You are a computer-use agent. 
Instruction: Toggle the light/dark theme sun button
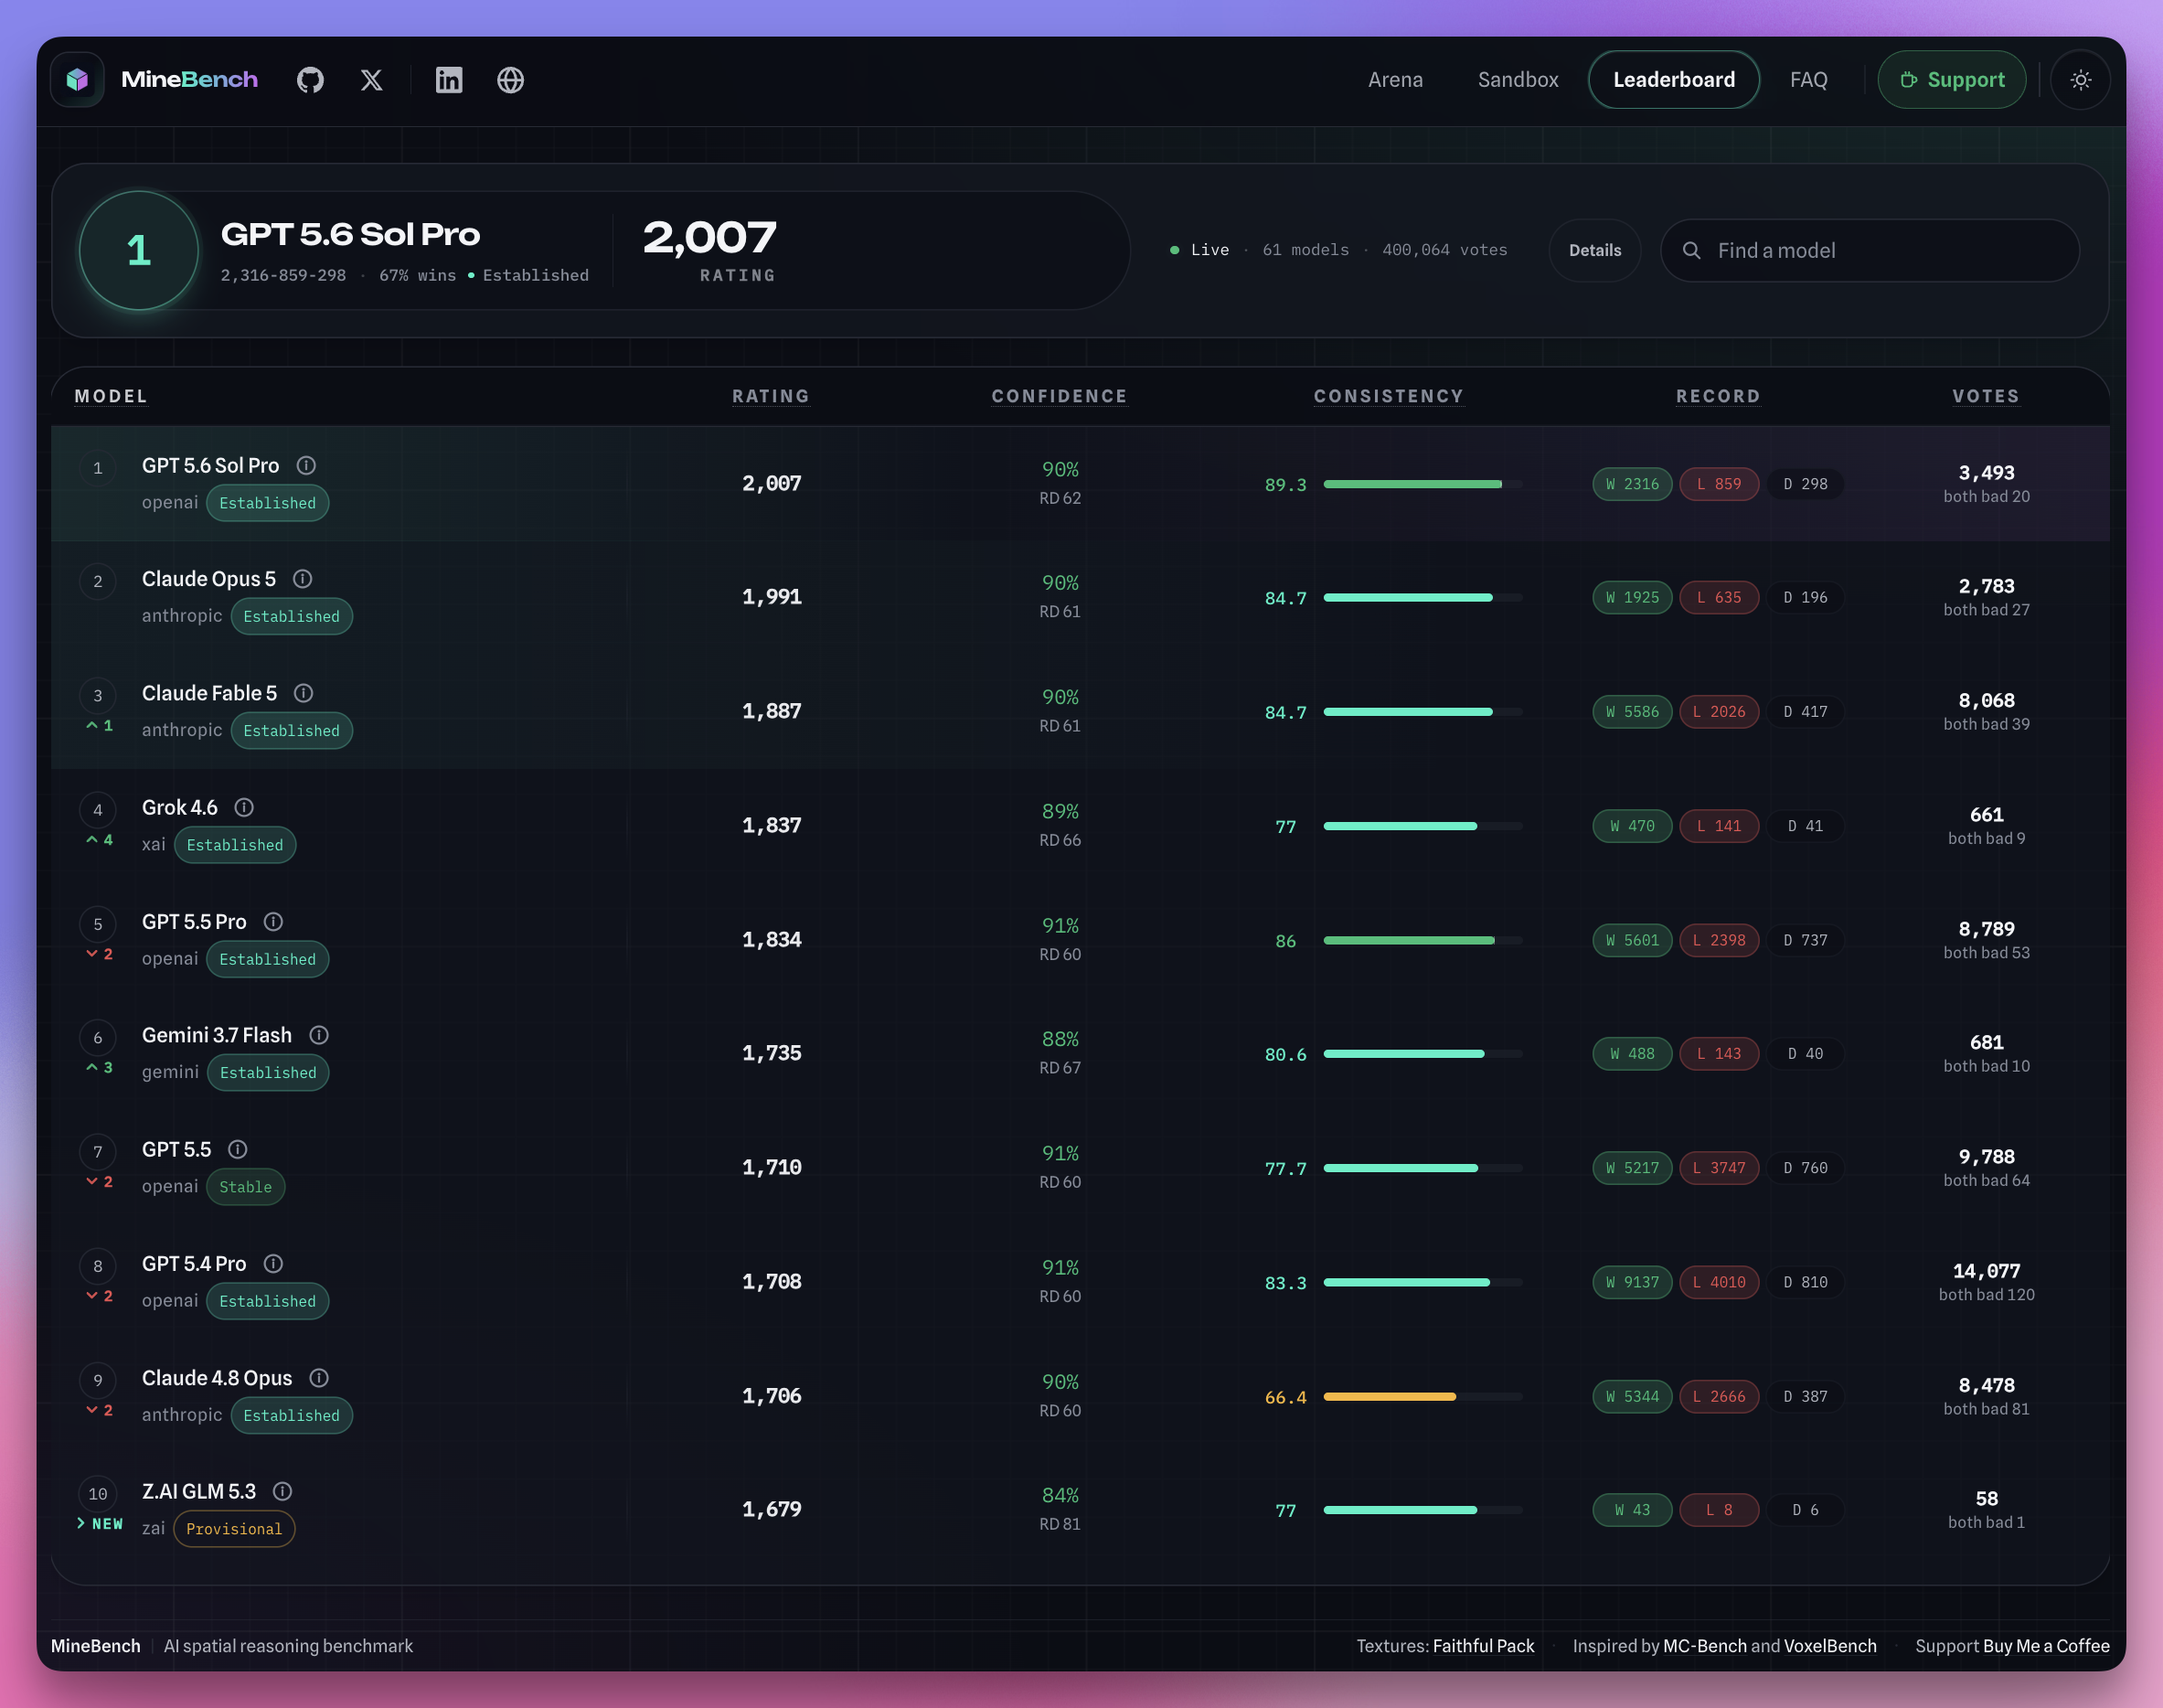[2080, 80]
